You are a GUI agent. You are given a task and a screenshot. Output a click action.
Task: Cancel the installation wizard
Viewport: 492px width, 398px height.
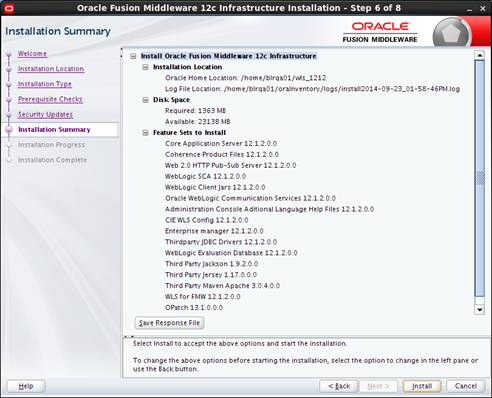coord(466,386)
